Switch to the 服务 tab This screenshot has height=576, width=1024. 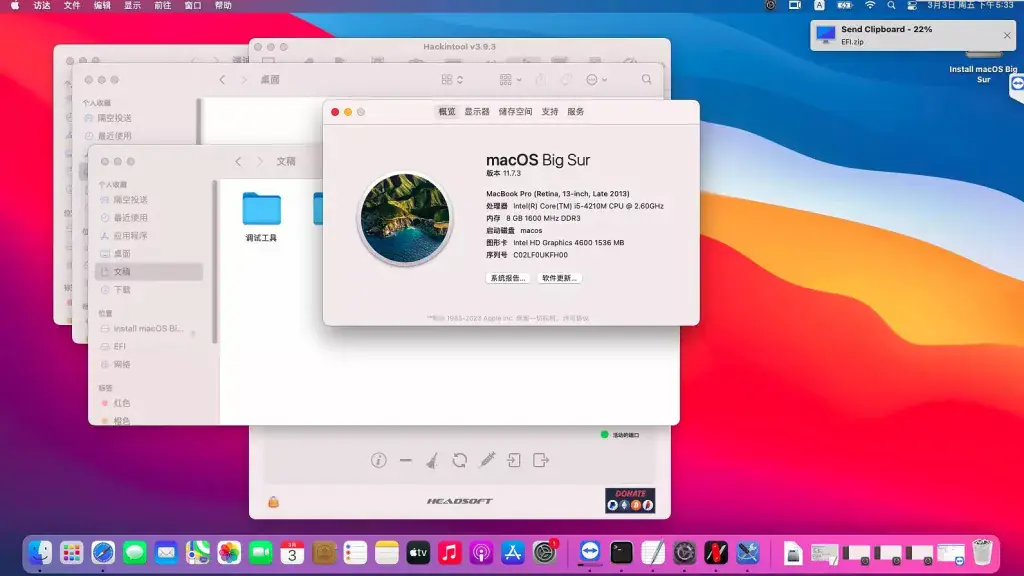click(575, 112)
